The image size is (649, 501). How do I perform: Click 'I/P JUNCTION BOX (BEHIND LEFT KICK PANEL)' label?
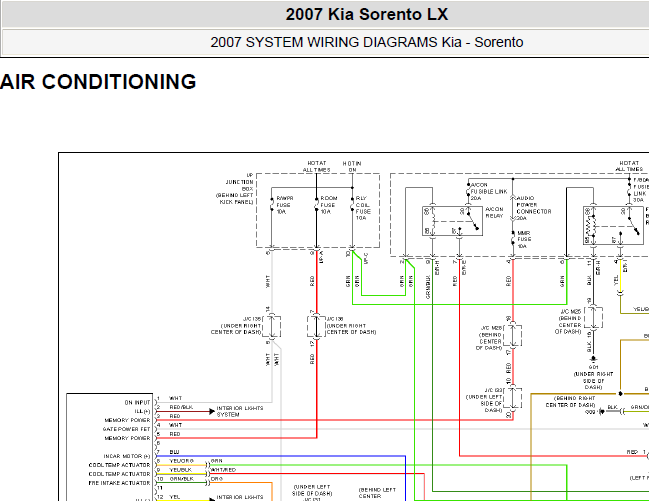tap(235, 189)
